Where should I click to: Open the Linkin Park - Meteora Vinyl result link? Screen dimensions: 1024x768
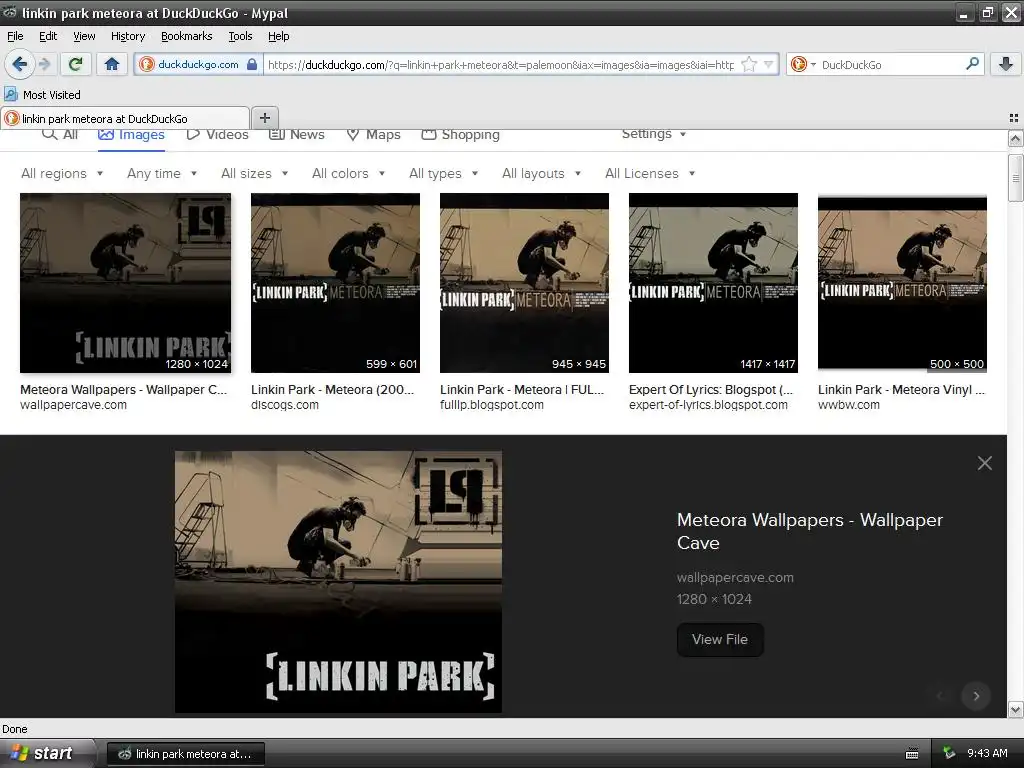click(901, 389)
